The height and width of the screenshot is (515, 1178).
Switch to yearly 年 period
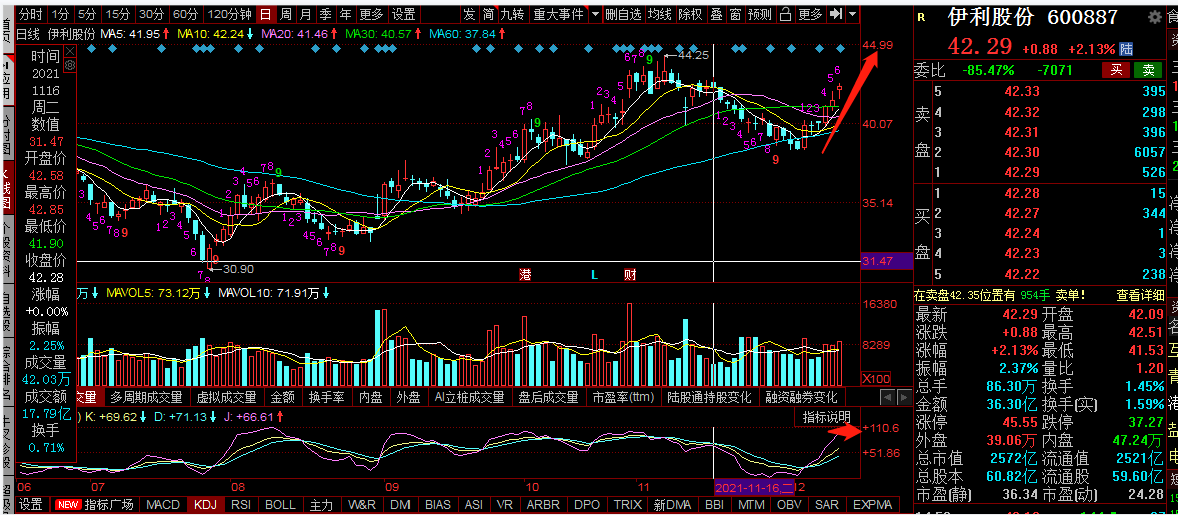pos(344,14)
